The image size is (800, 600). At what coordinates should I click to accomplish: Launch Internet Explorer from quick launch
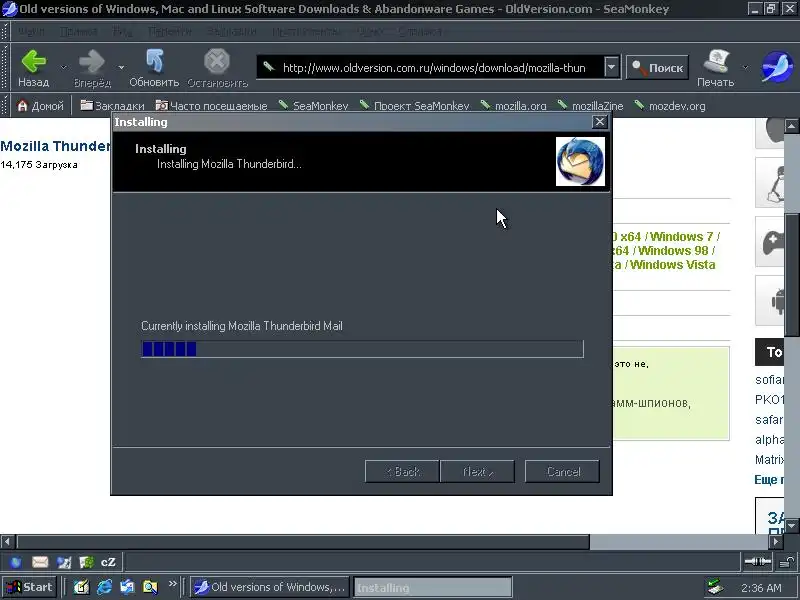coord(105,587)
